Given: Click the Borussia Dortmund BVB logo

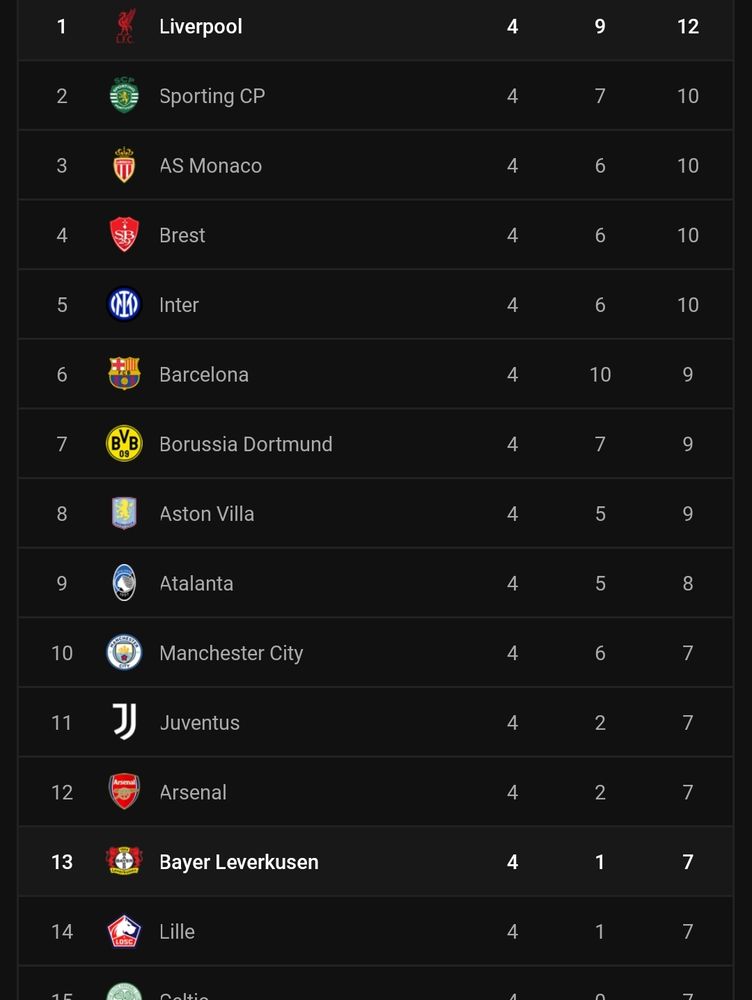Looking at the screenshot, I should (x=124, y=443).
